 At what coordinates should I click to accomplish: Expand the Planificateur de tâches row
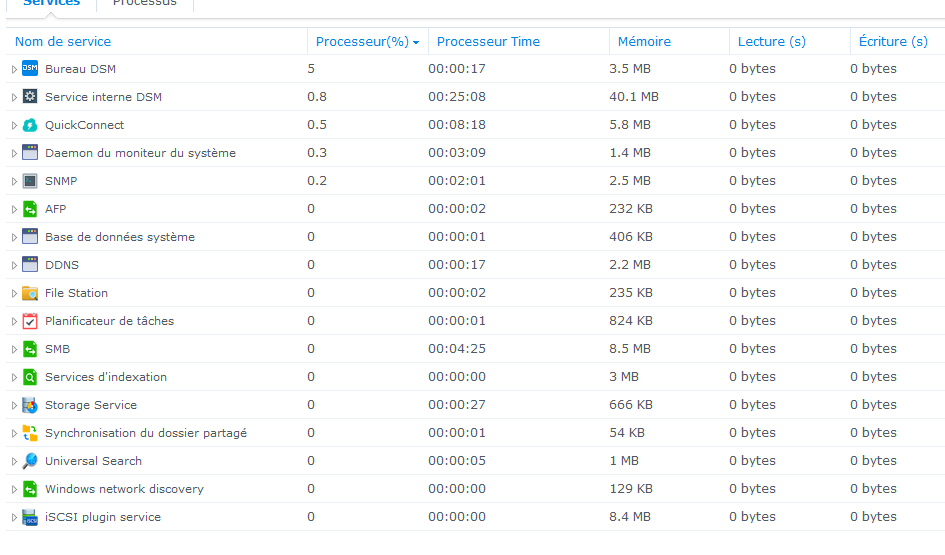[x=14, y=321]
